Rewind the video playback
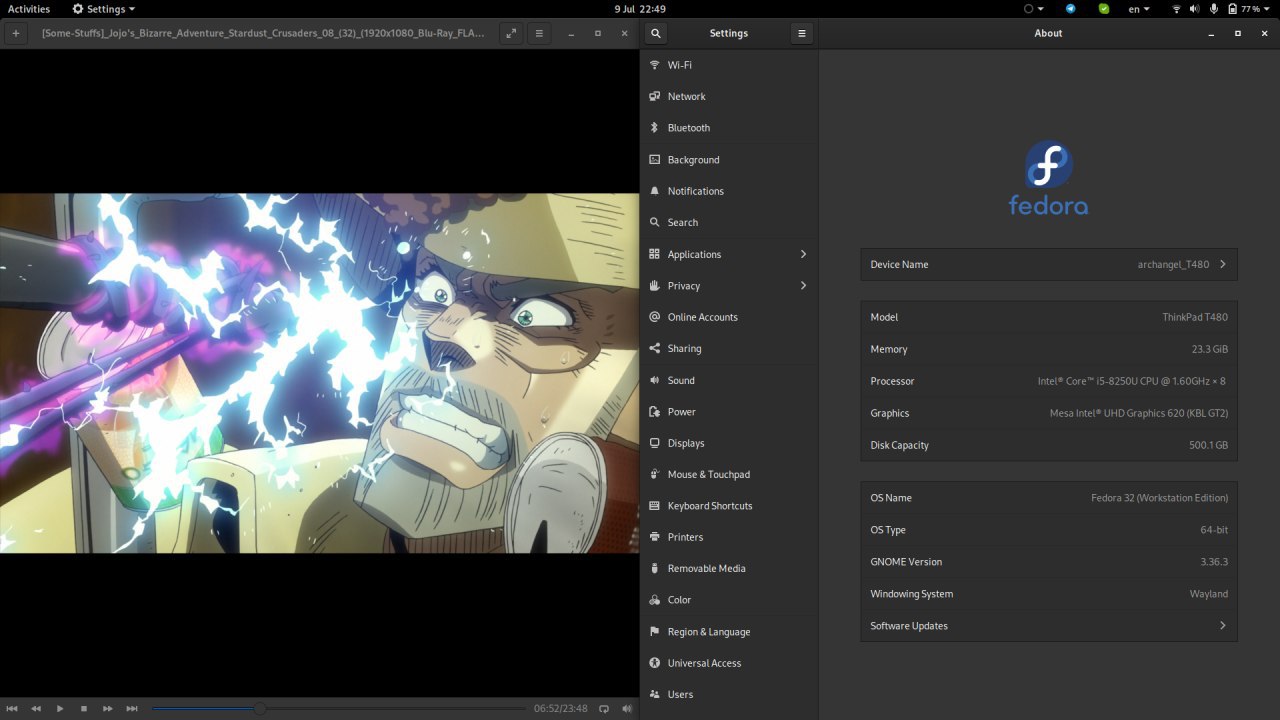The image size is (1280, 720). click(36, 709)
